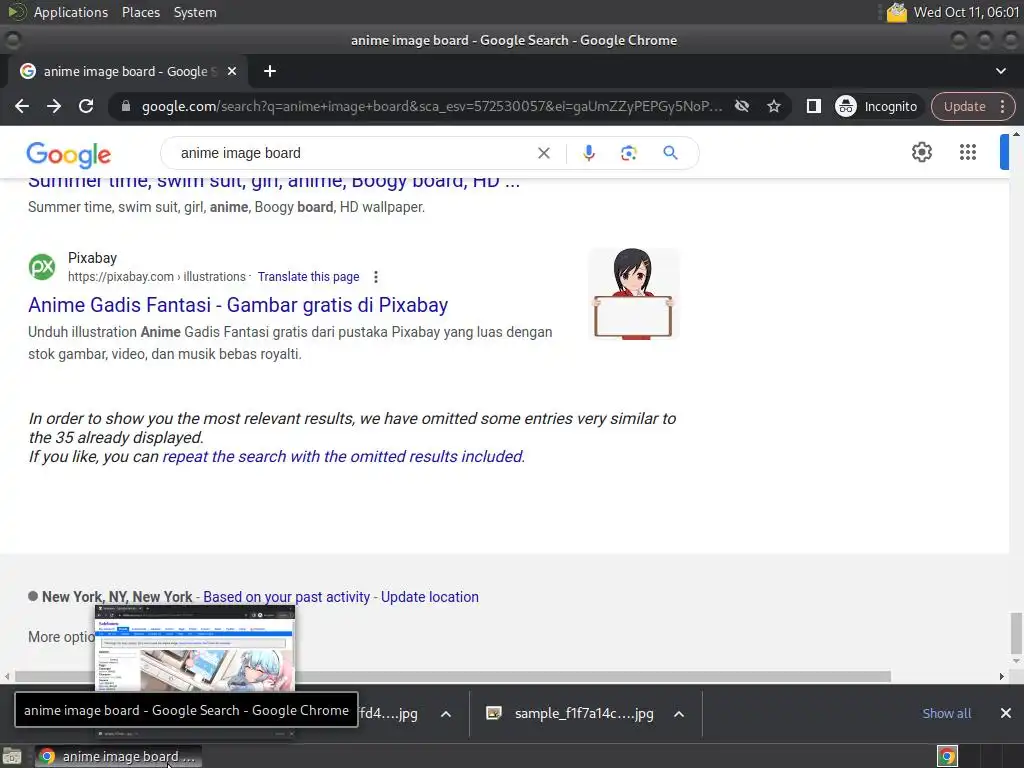Open the Pixabay result's three-dot options
Image resolution: width=1024 pixels, height=768 pixels.
pyautogui.click(x=376, y=277)
